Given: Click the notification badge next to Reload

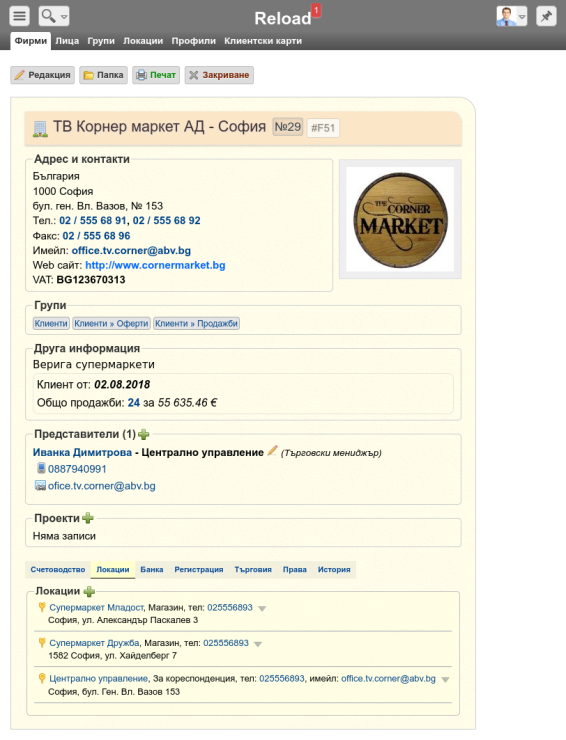Looking at the screenshot, I should (x=316, y=10).
